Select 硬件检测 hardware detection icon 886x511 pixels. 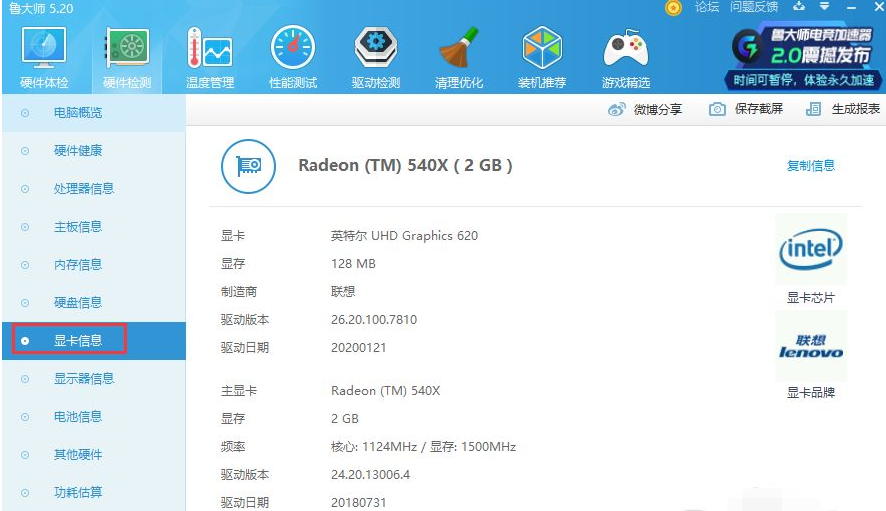point(127,47)
